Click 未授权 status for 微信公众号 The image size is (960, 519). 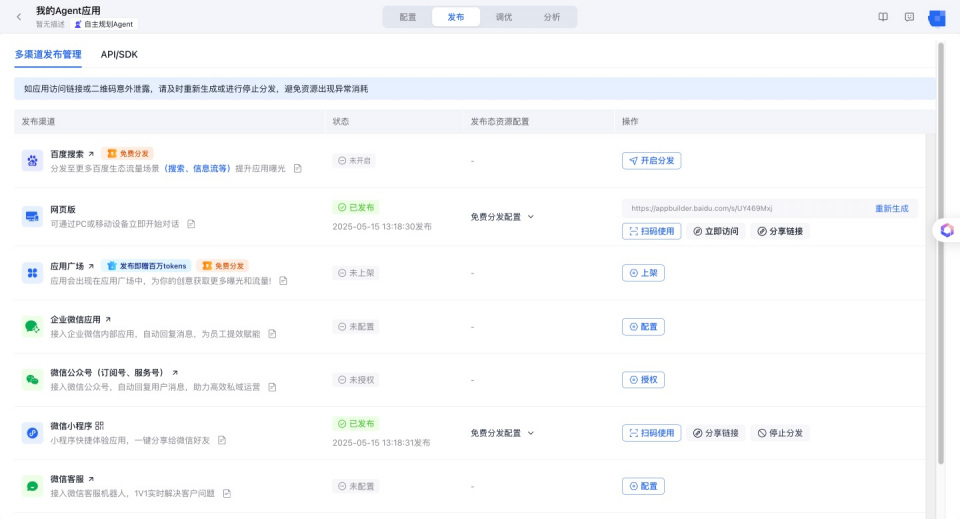pyautogui.click(x=356, y=380)
